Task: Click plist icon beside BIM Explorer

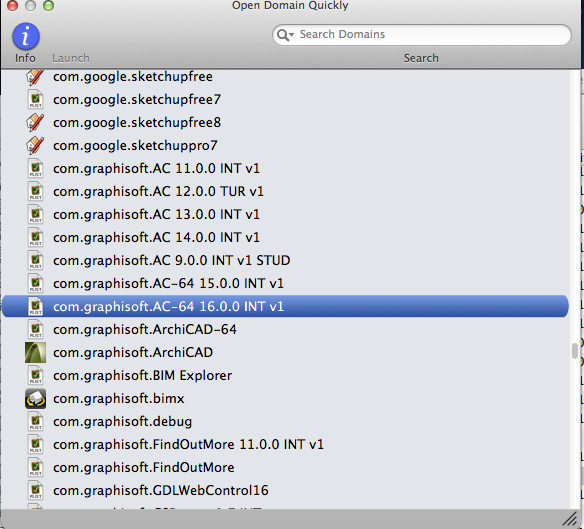Action: [x=36, y=376]
